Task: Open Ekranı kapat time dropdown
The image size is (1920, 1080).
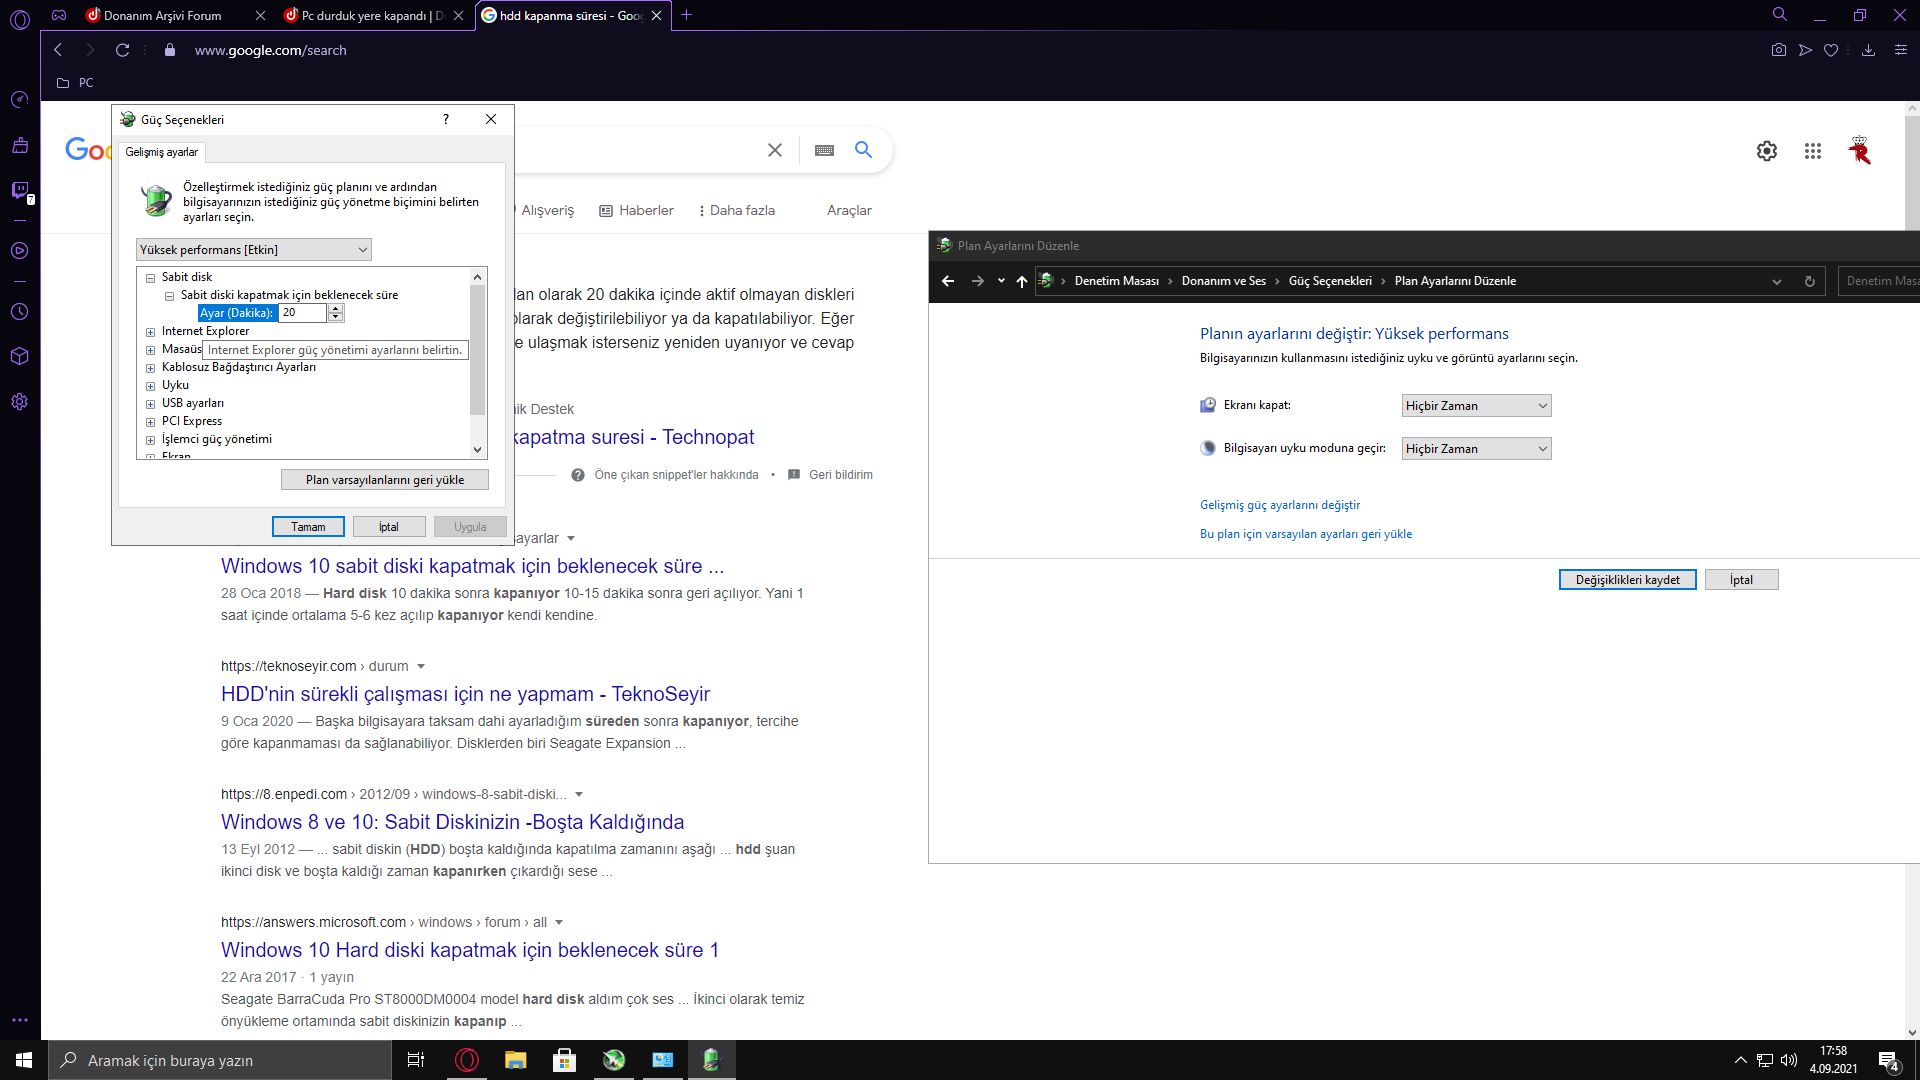Action: [x=1476, y=406]
